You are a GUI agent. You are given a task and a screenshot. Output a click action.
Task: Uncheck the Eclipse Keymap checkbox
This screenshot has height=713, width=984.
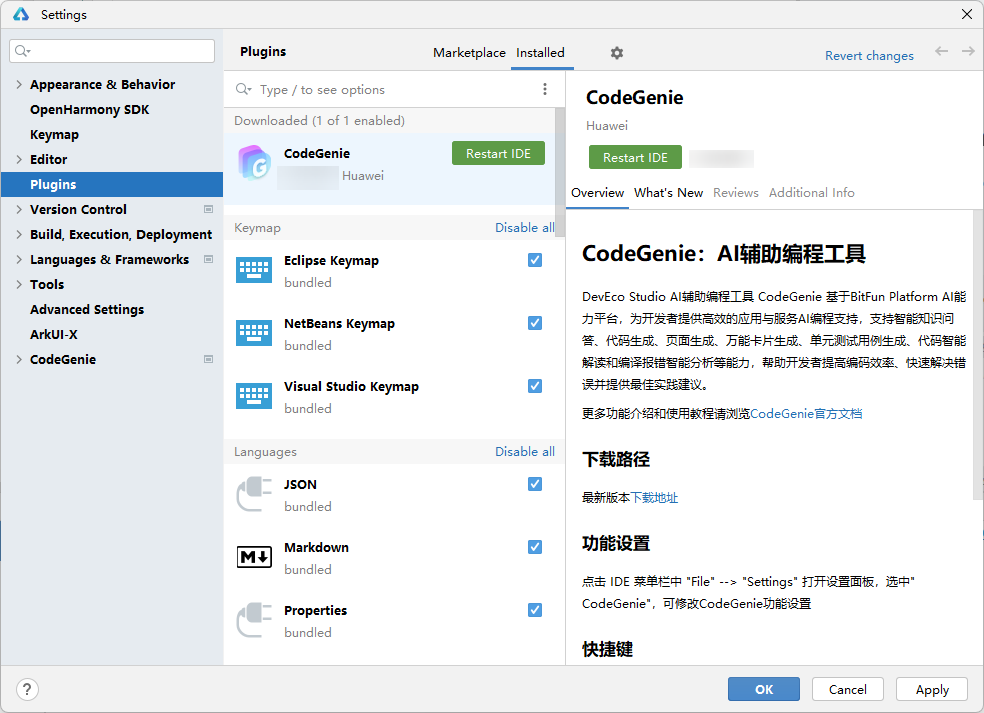[535, 260]
